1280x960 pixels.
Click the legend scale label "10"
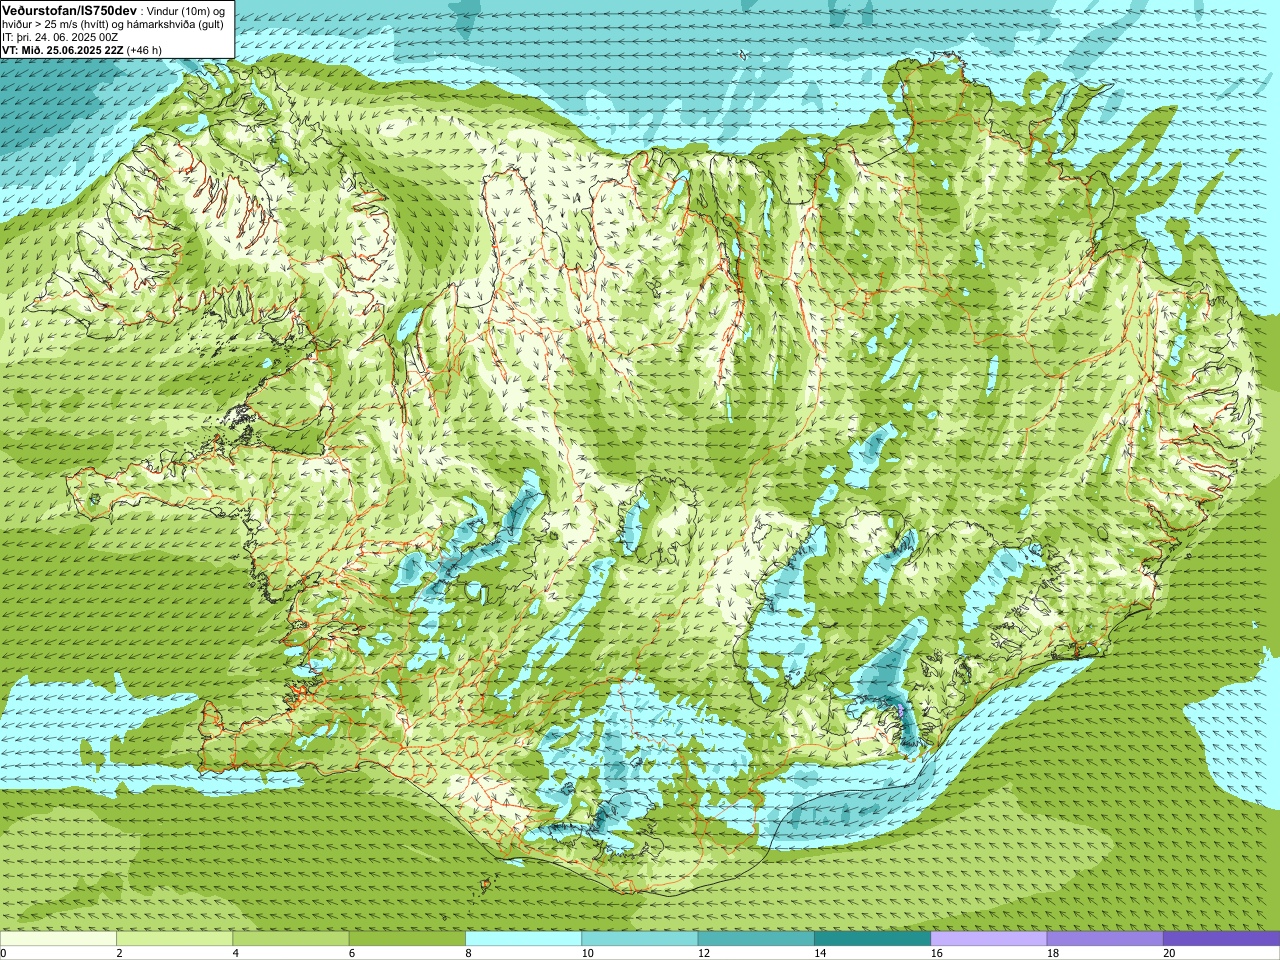click(587, 953)
